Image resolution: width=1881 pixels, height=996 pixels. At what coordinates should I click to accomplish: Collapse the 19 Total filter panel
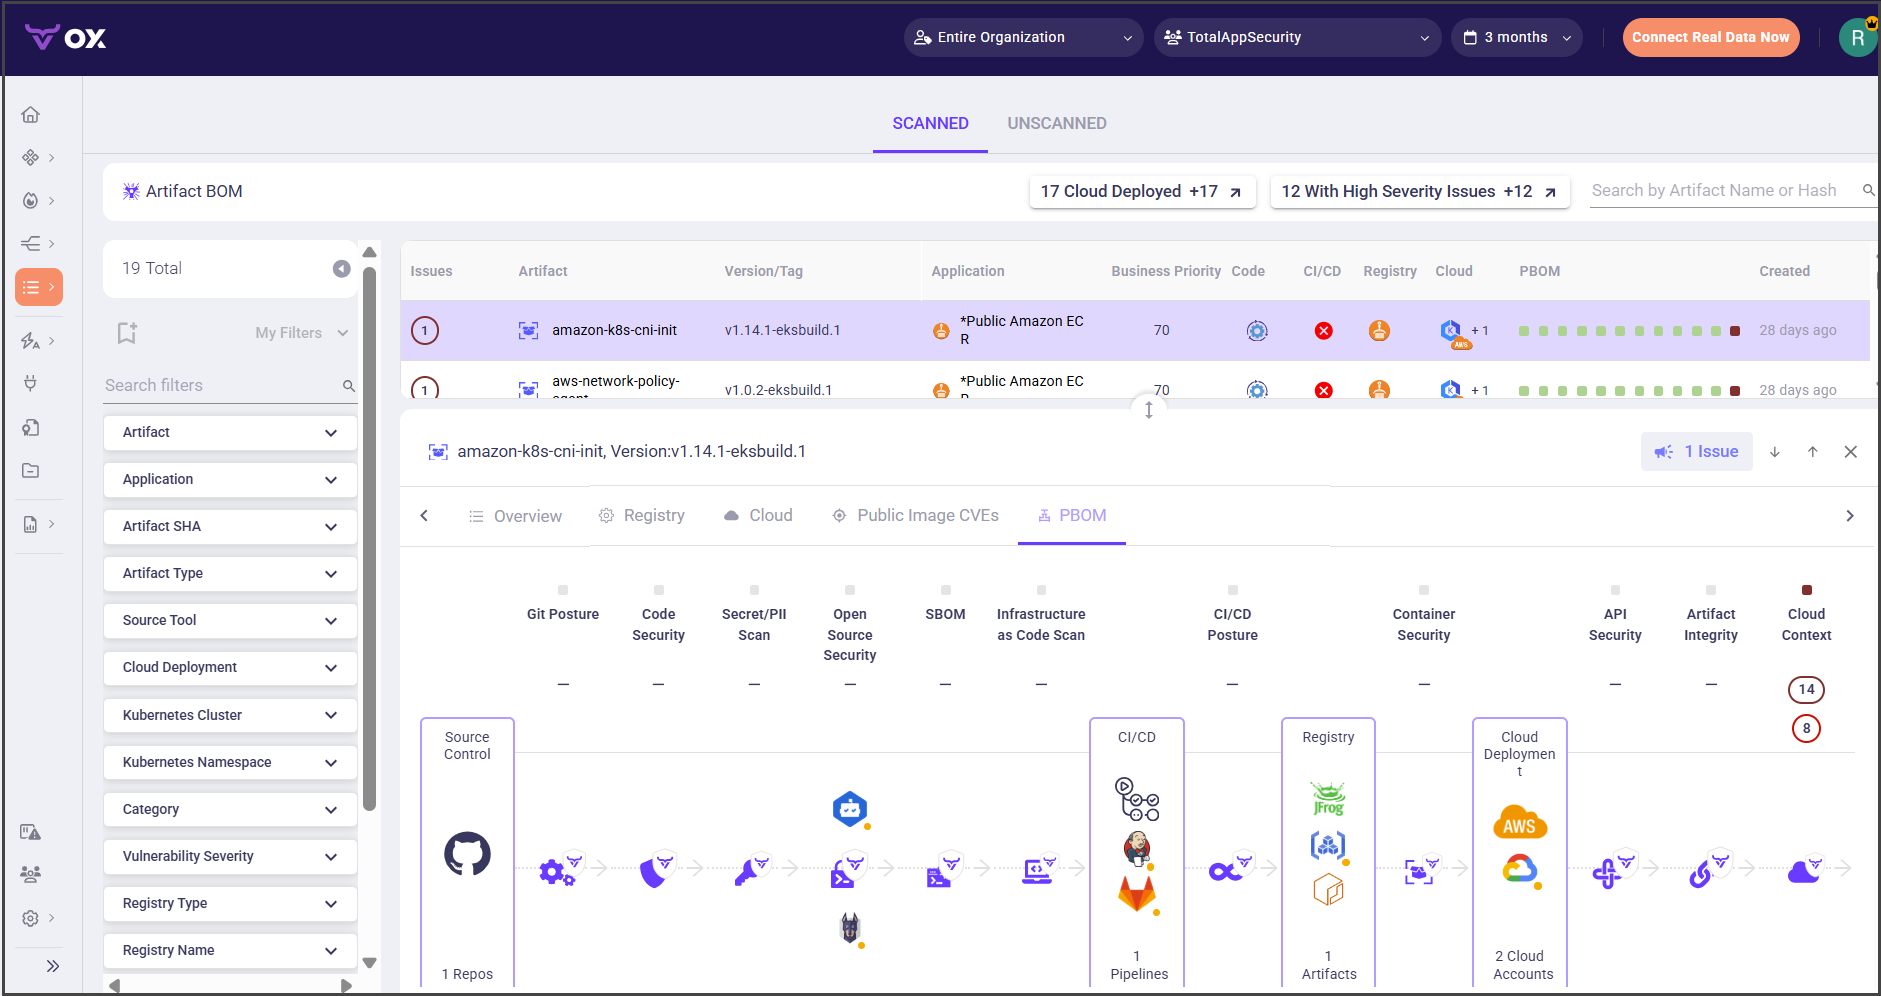341,269
